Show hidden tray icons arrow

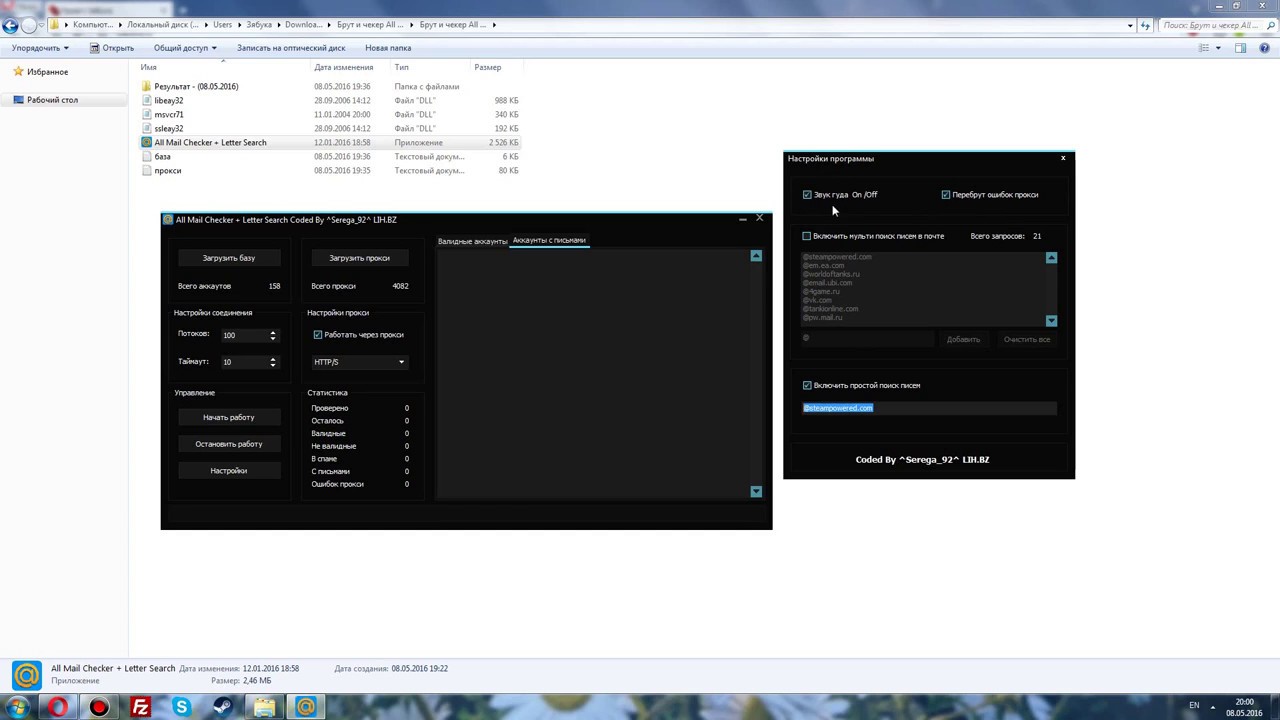click(x=1214, y=707)
